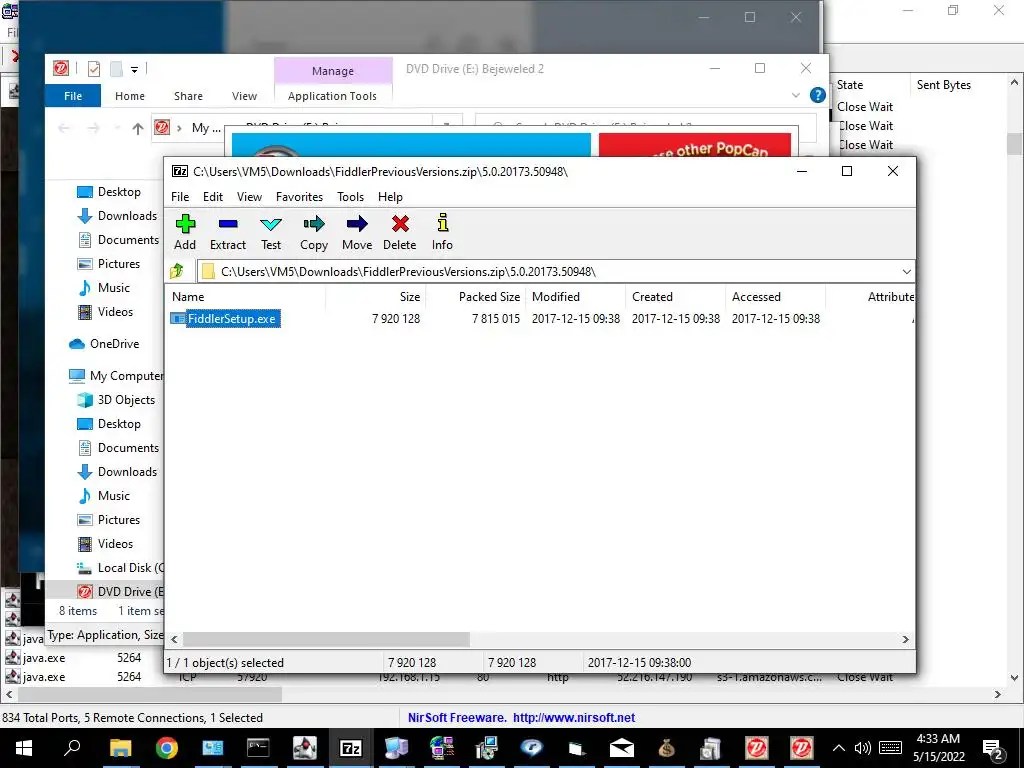Viewport: 1024px width, 768px height.
Task: Sort by the Sent Bytes column in the background window
Action: point(944,85)
